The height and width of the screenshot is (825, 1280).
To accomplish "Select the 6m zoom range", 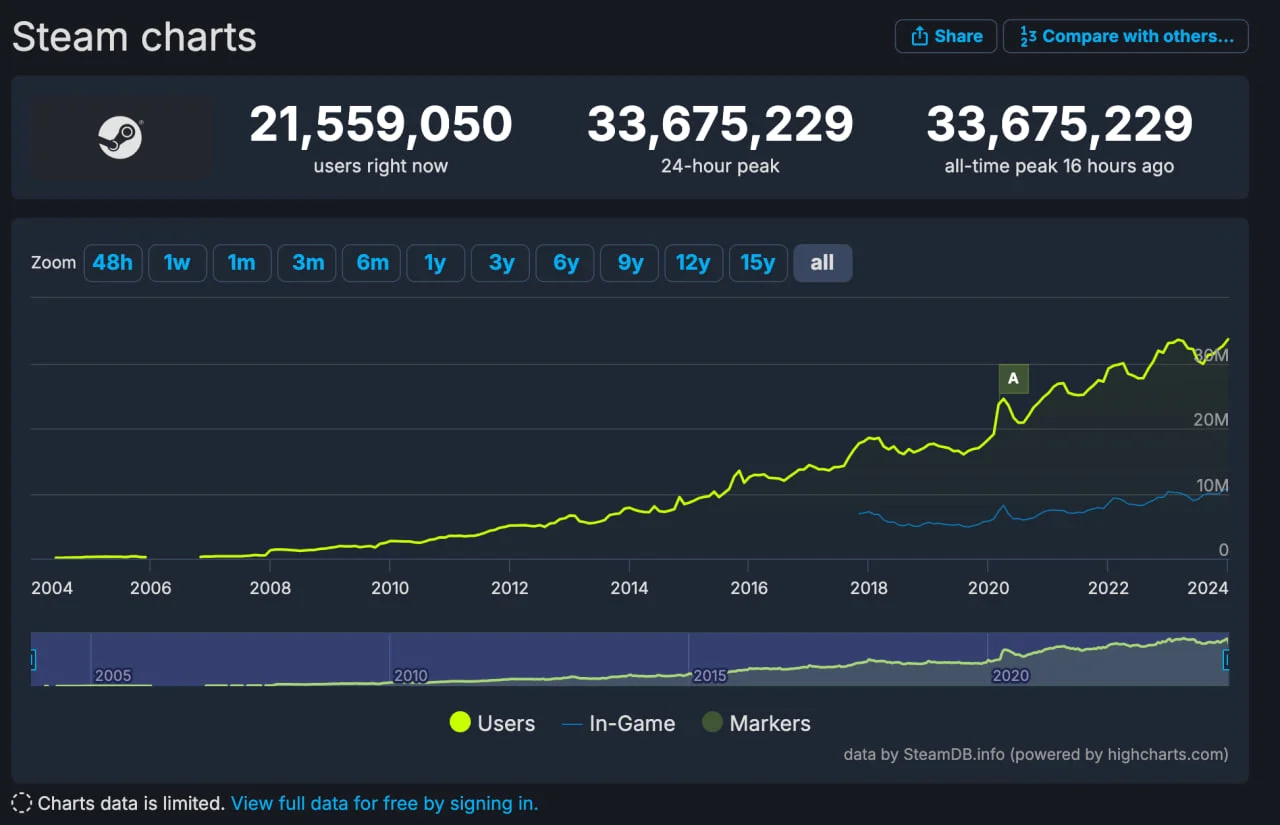I will tap(372, 263).
